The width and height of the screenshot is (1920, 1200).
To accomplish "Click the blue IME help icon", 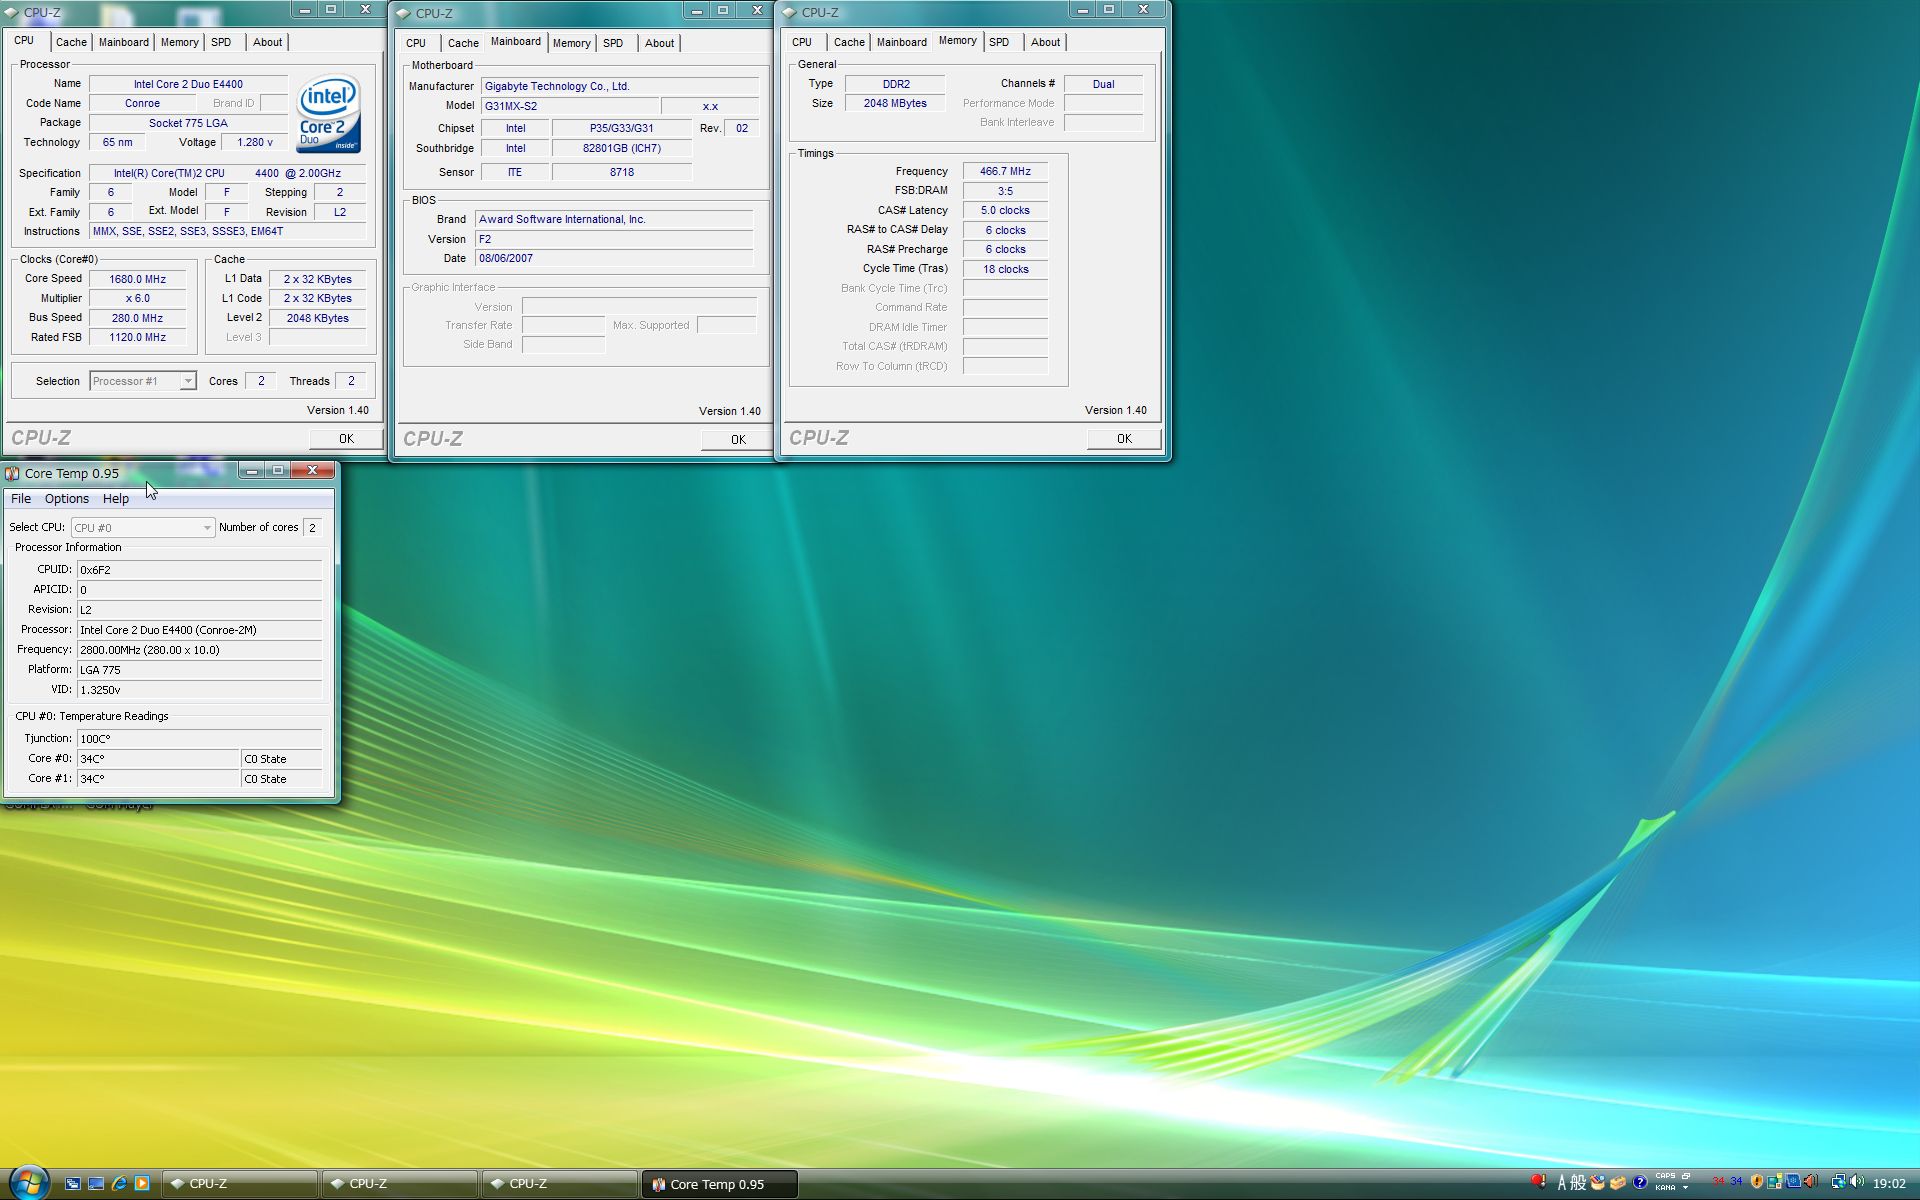I will 1639,1182.
